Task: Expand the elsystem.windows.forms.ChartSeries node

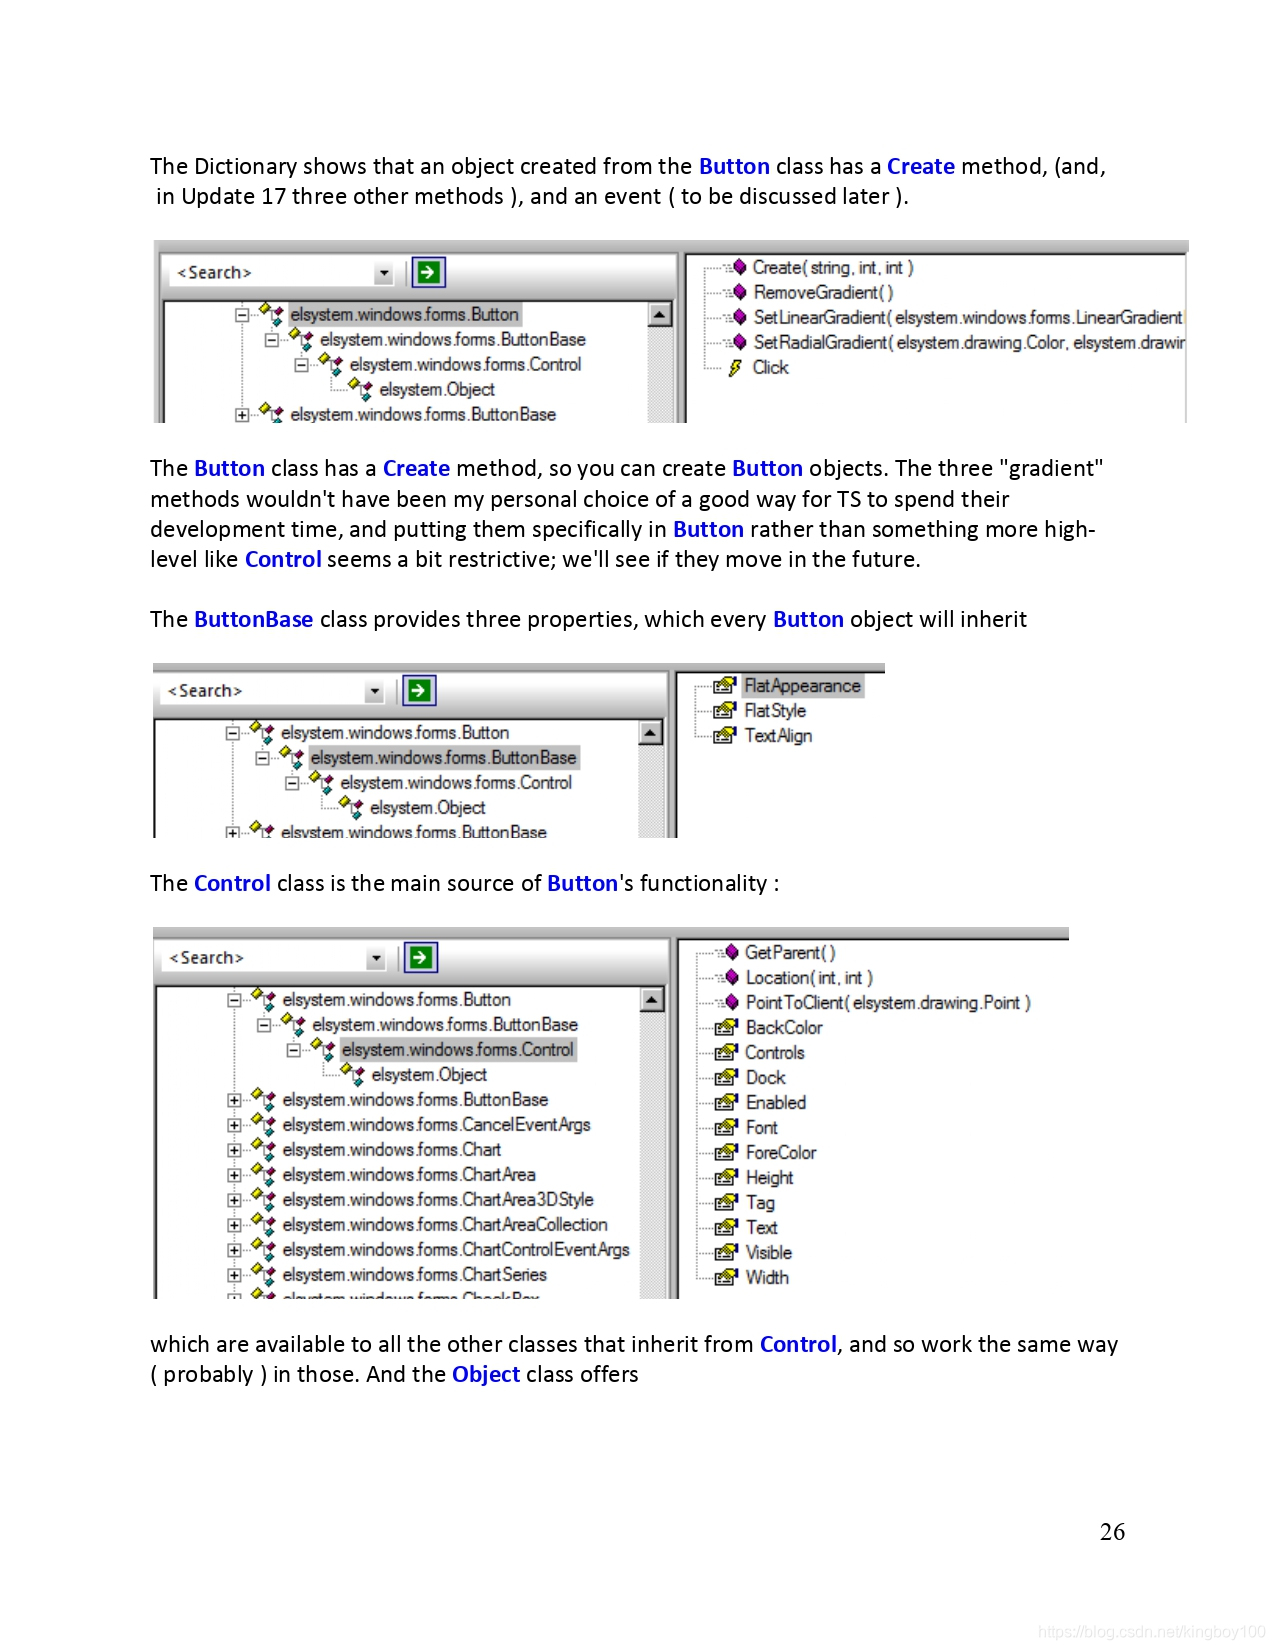Action: [234, 1275]
